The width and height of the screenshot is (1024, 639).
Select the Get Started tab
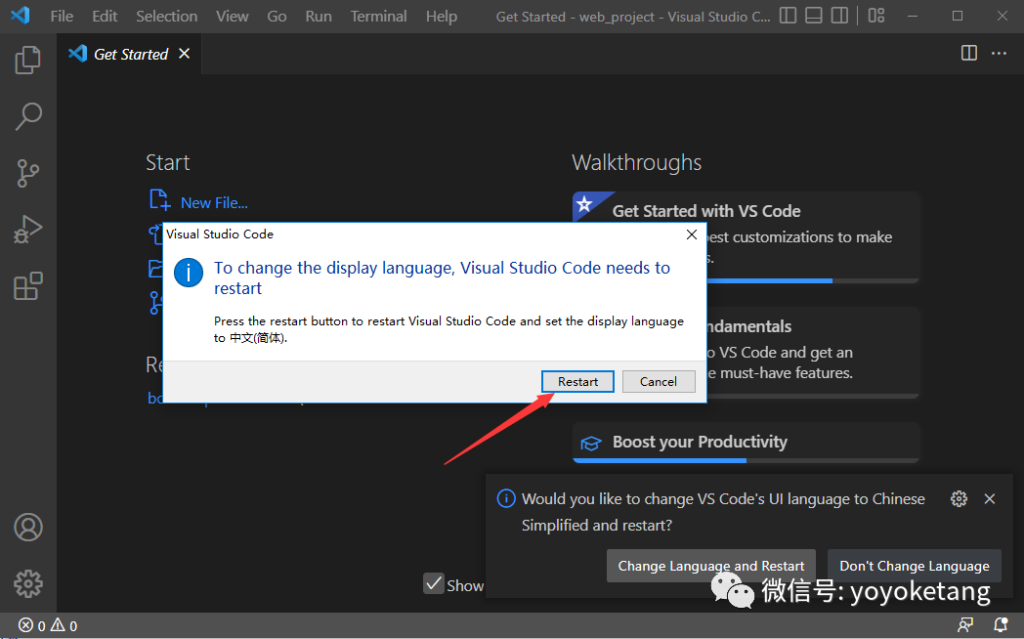coord(130,54)
